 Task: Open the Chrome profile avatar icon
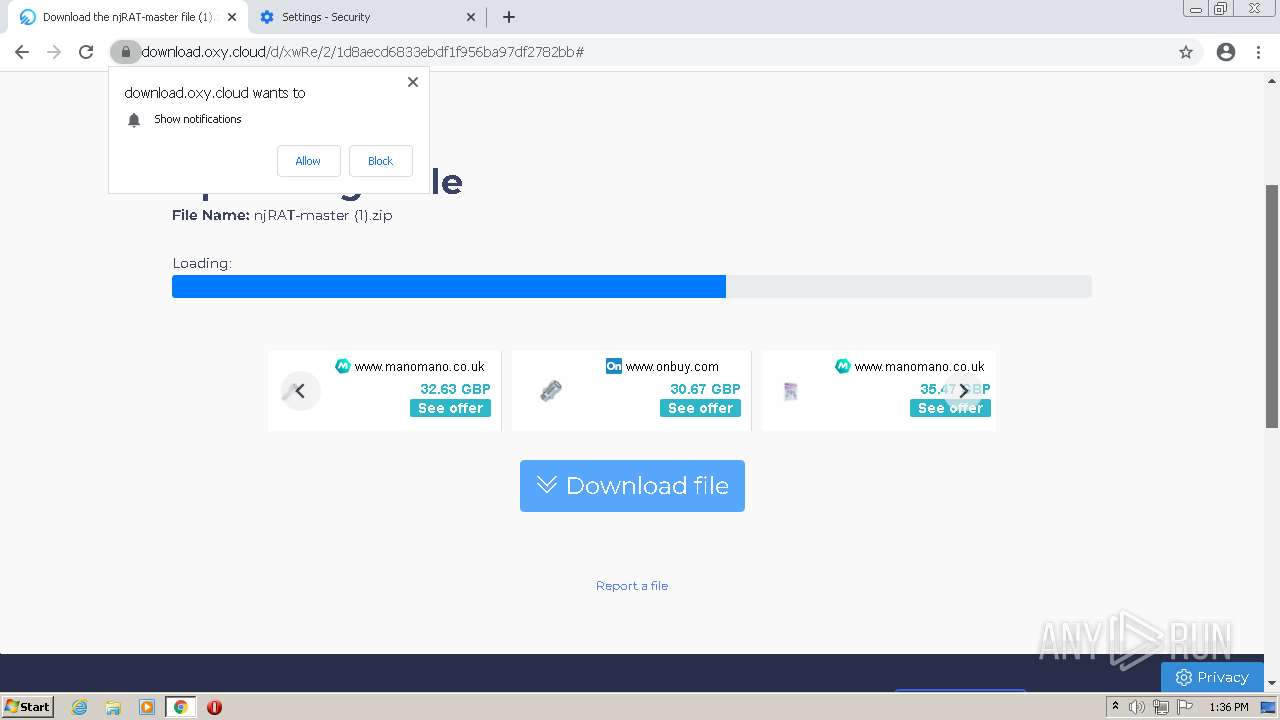pyautogui.click(x=1226, y=52)
